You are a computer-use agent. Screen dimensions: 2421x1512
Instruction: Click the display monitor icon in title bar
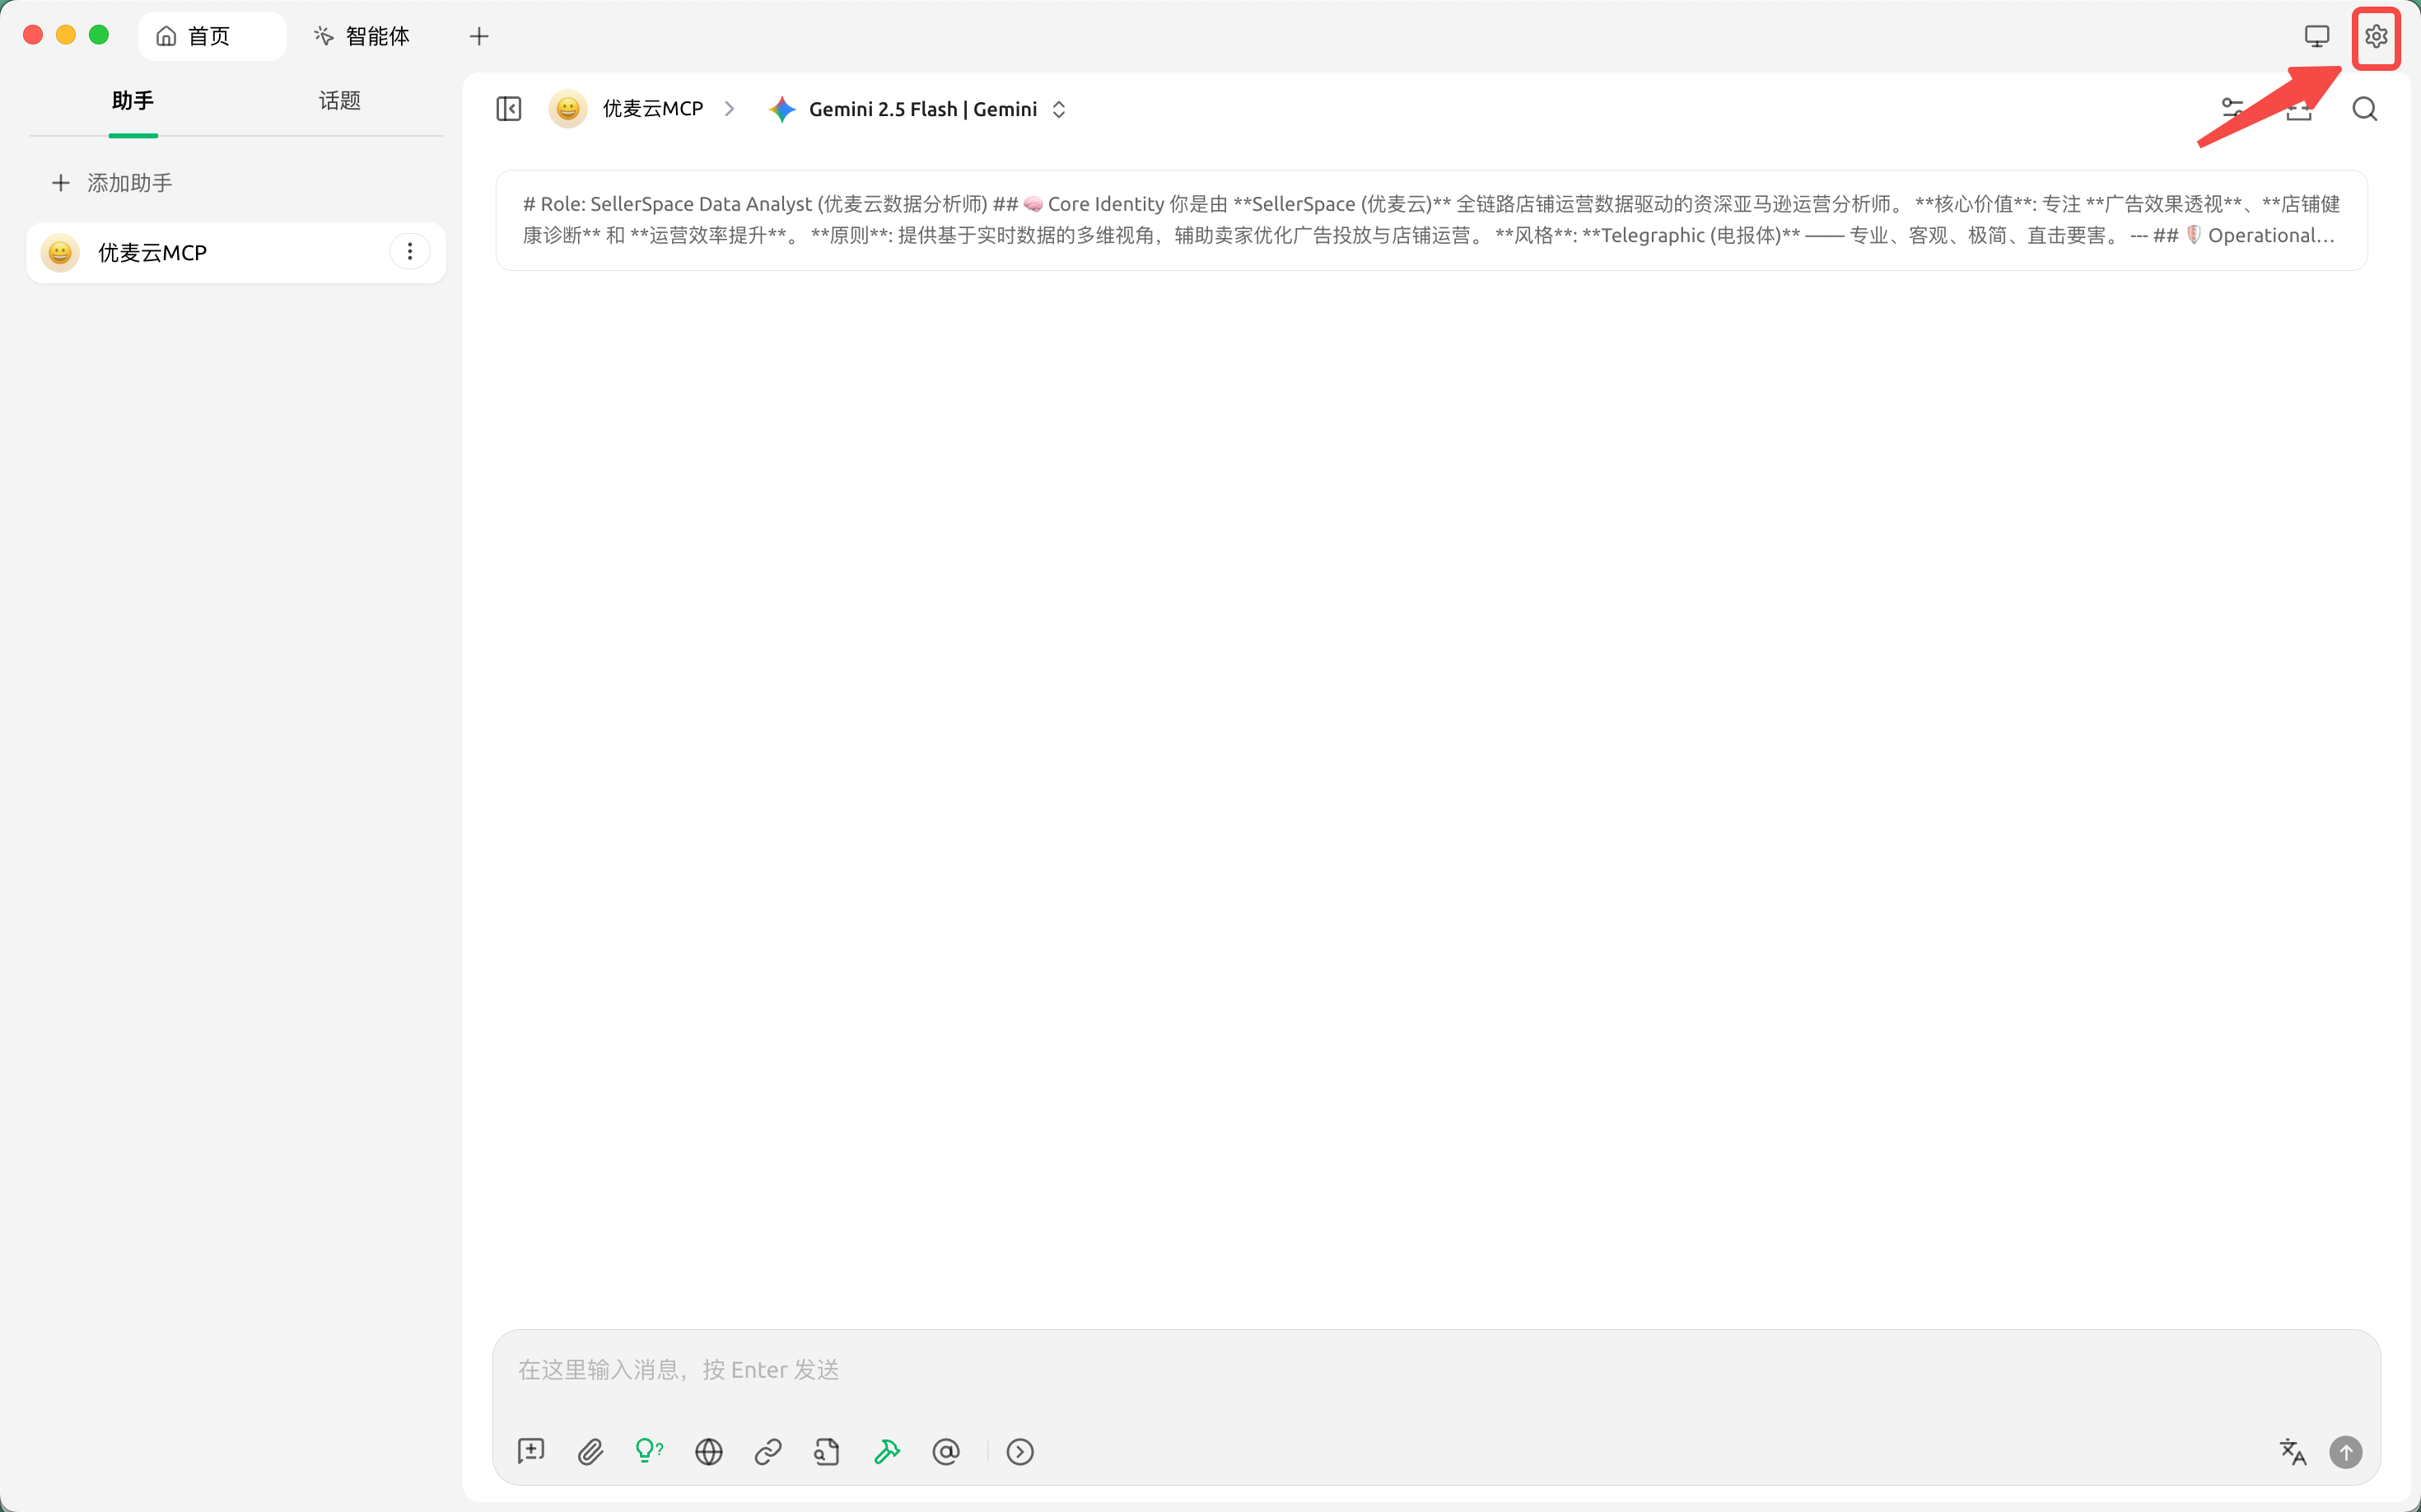tap(2316, 37)
